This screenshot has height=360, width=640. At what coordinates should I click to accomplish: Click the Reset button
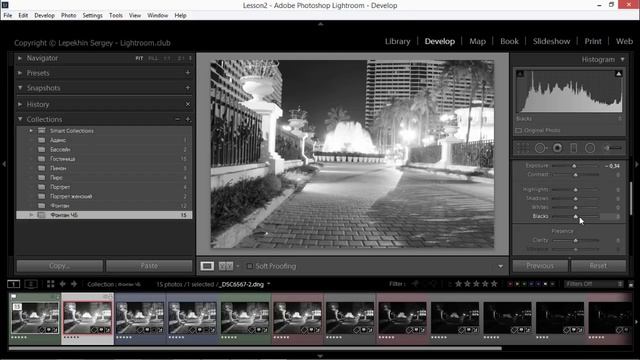tap(598, 266)
